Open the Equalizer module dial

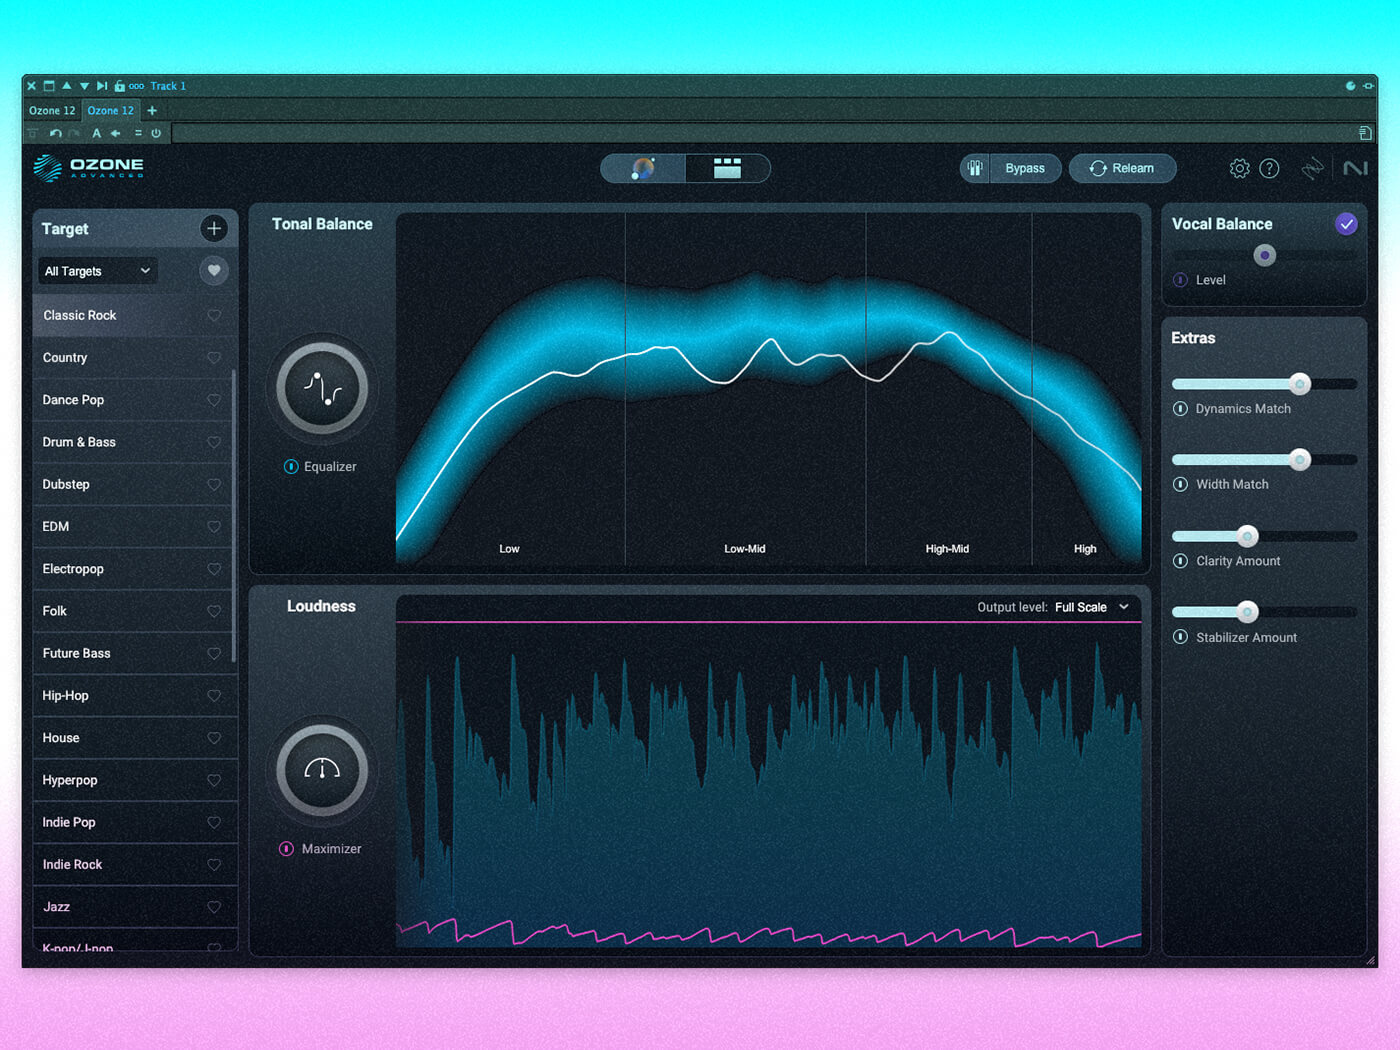coord(322,389)
